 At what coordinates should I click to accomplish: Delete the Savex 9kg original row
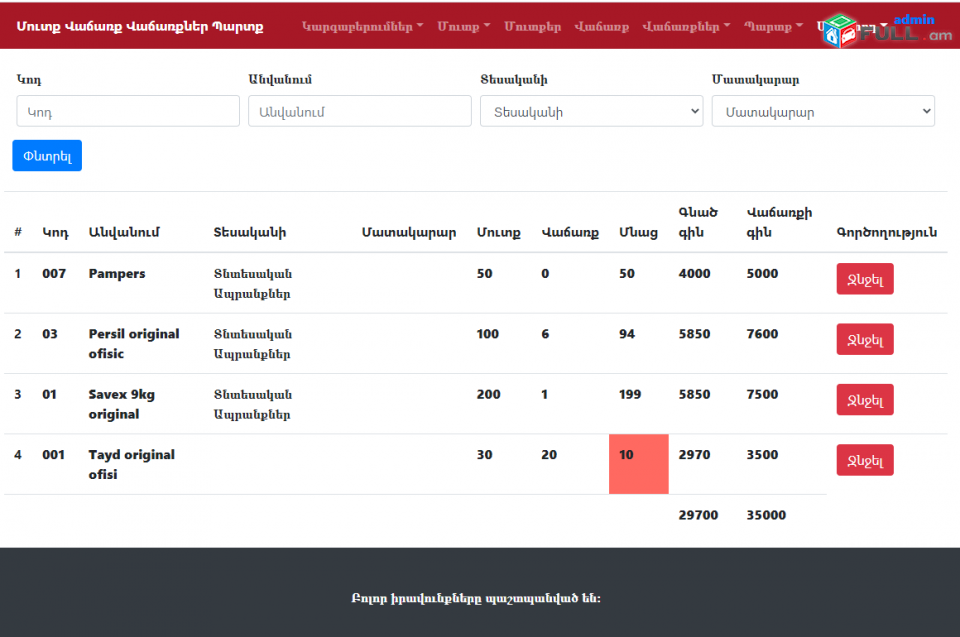(x=865, y=399)
